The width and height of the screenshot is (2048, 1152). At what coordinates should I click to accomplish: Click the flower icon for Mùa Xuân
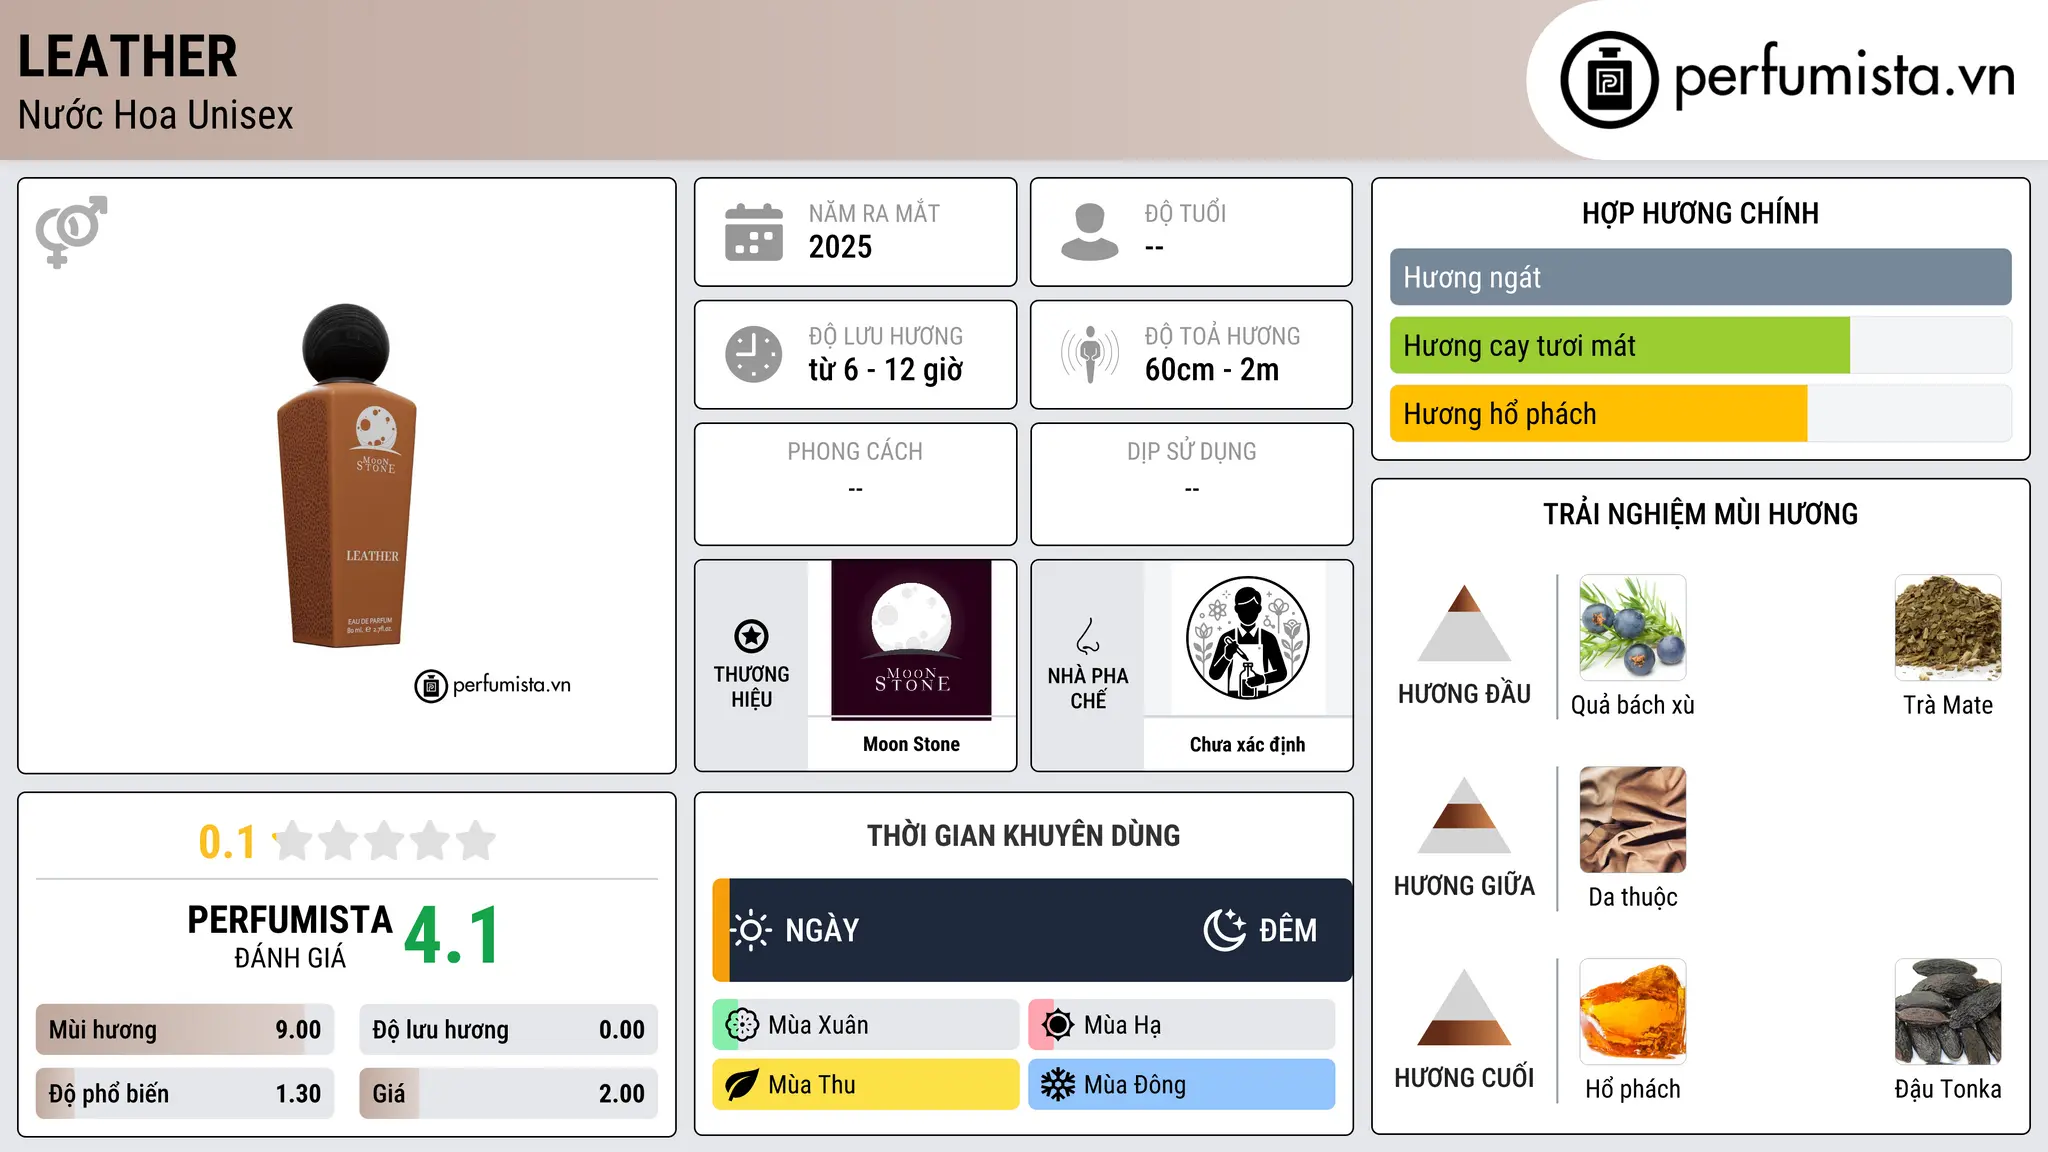[x=742, y=1025]
